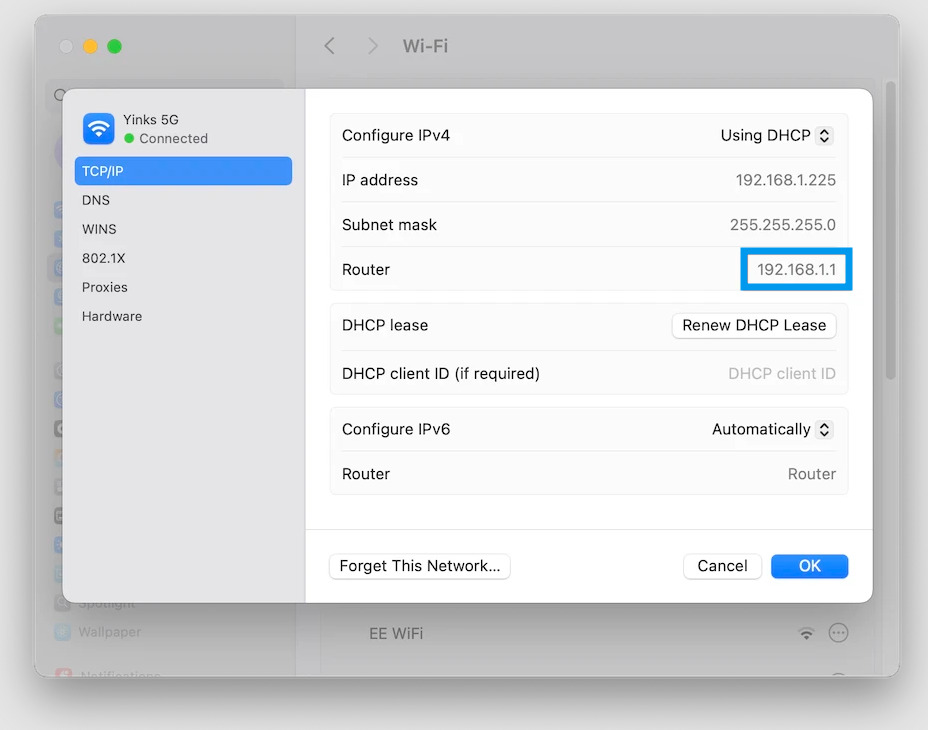Click the forward navigation chevron
This screenshot has height=730, width=928.
click(x=371, y=46)
